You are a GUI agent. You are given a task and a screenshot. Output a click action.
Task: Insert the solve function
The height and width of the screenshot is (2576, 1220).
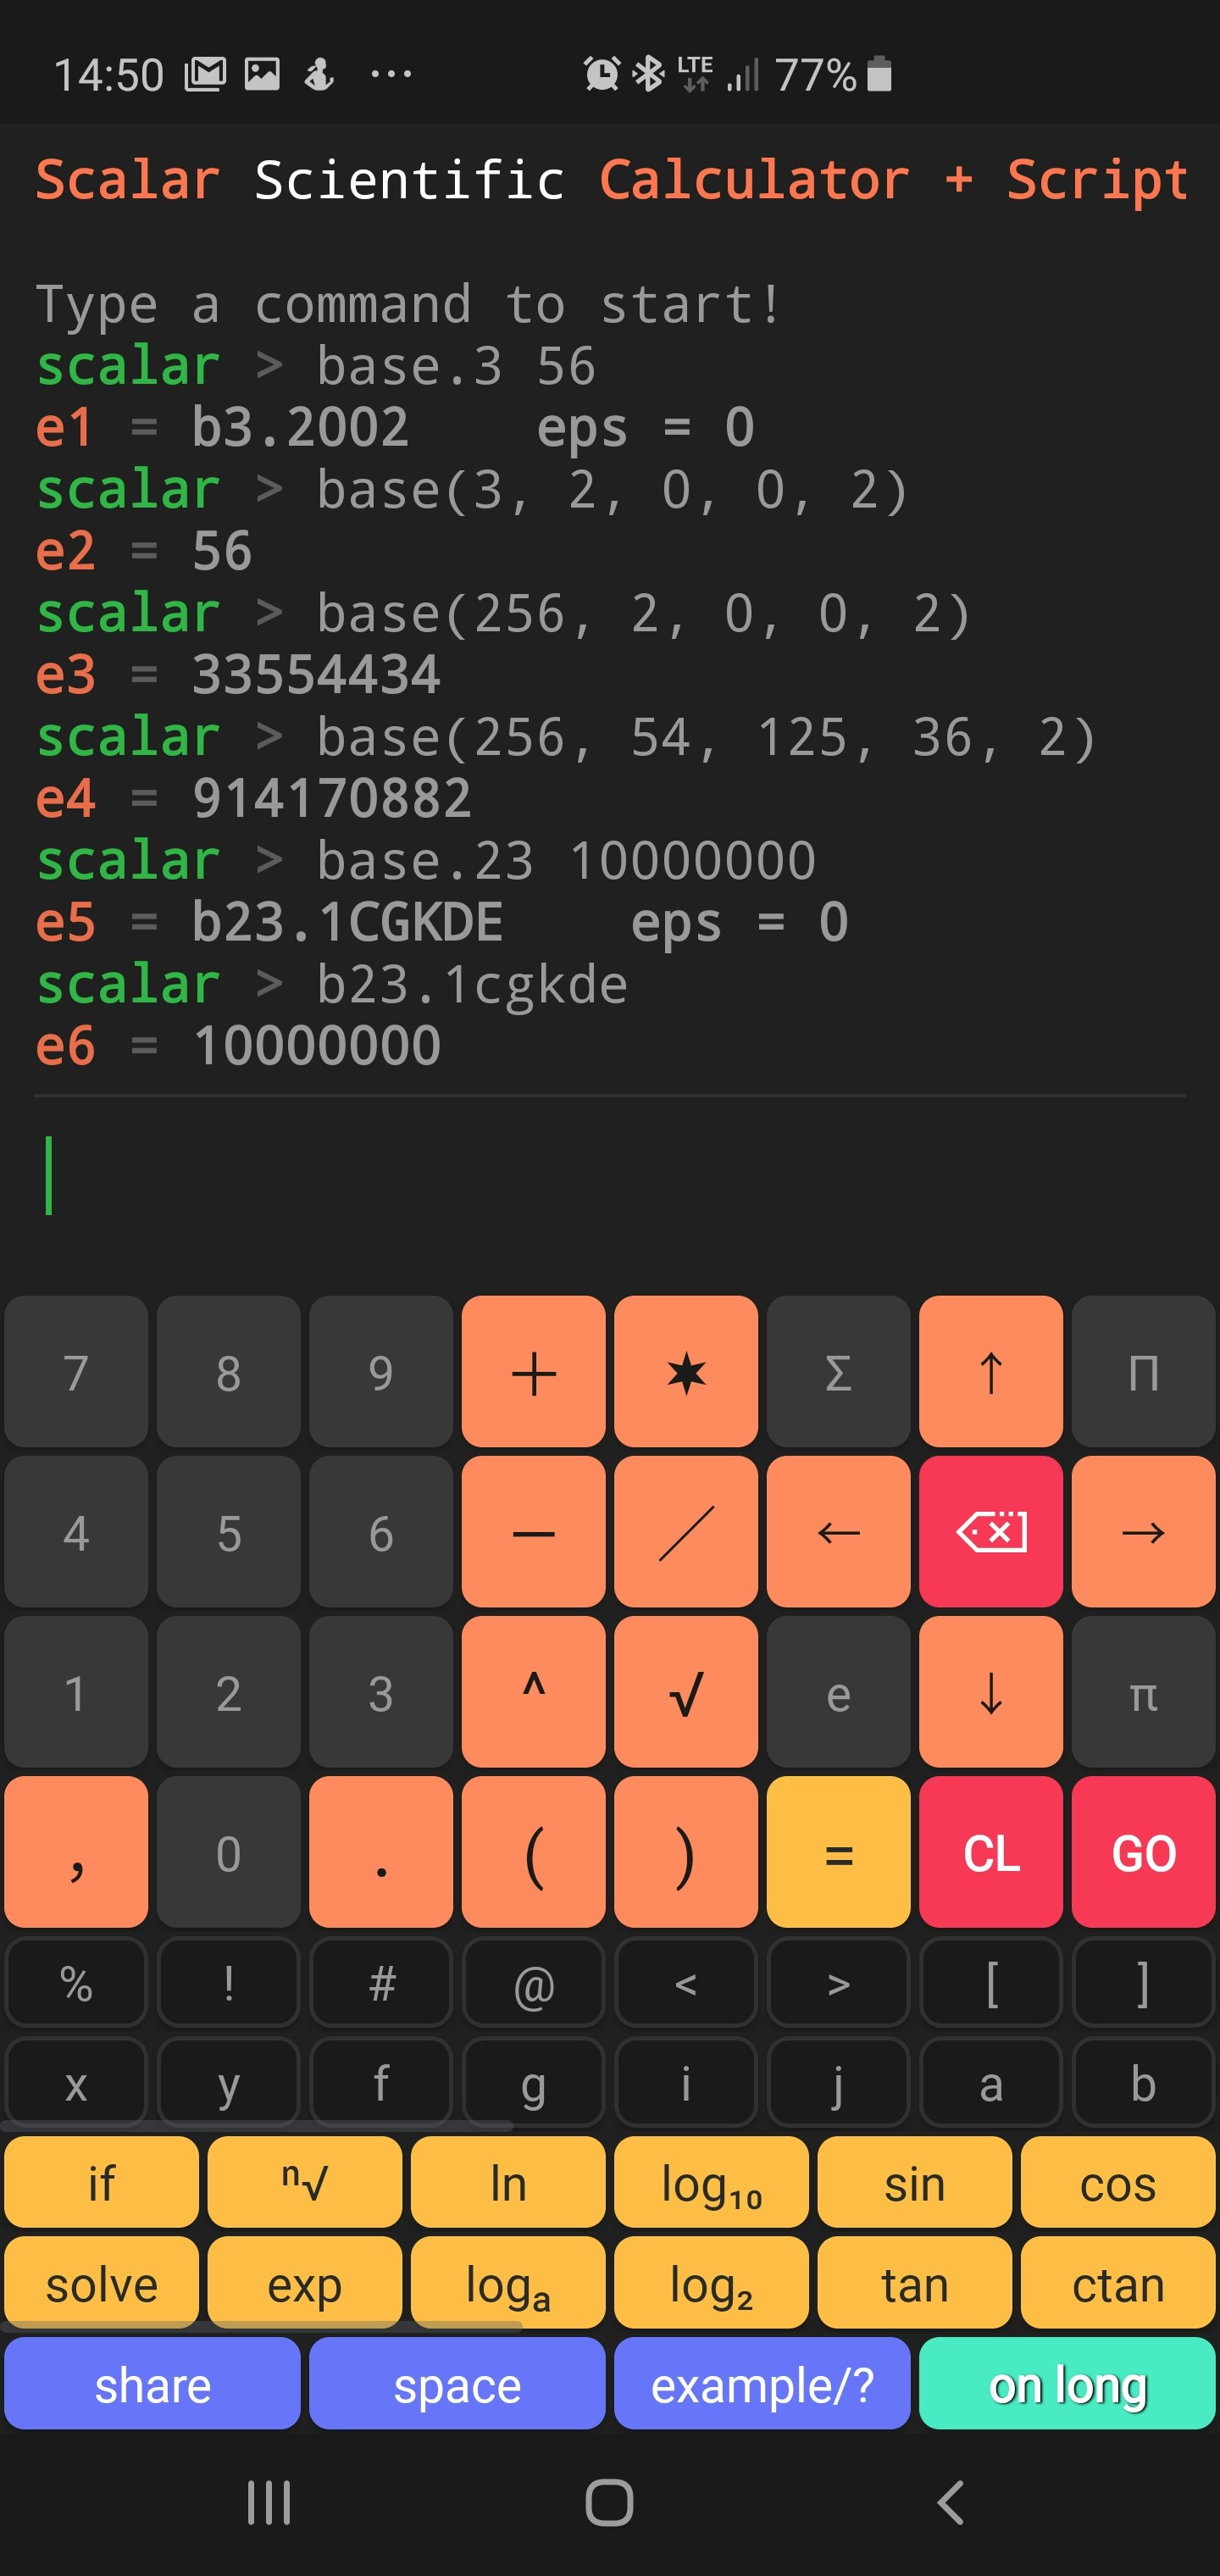point(101,2282)
